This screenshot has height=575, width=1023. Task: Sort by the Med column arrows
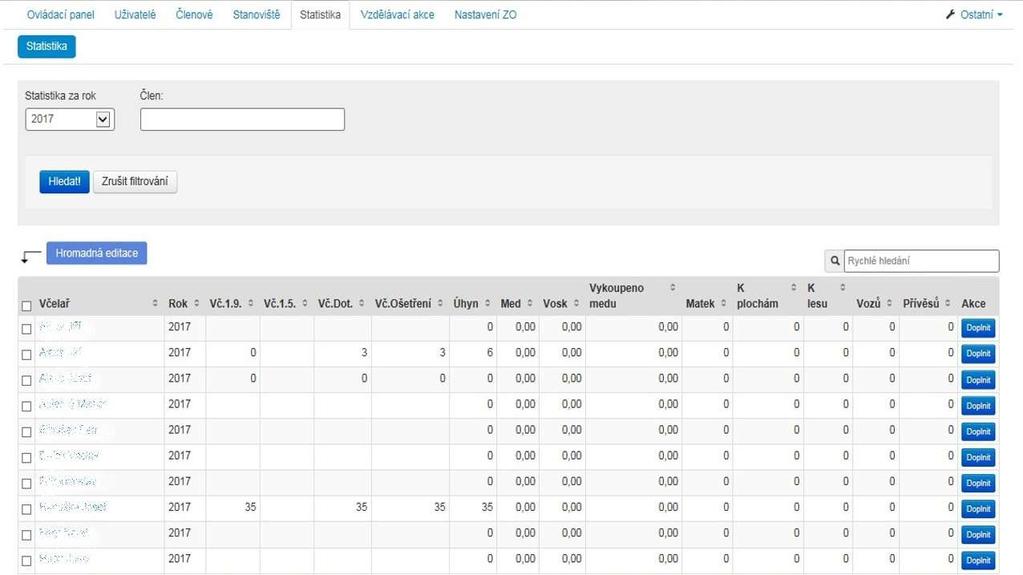click(x=530, y=303)
